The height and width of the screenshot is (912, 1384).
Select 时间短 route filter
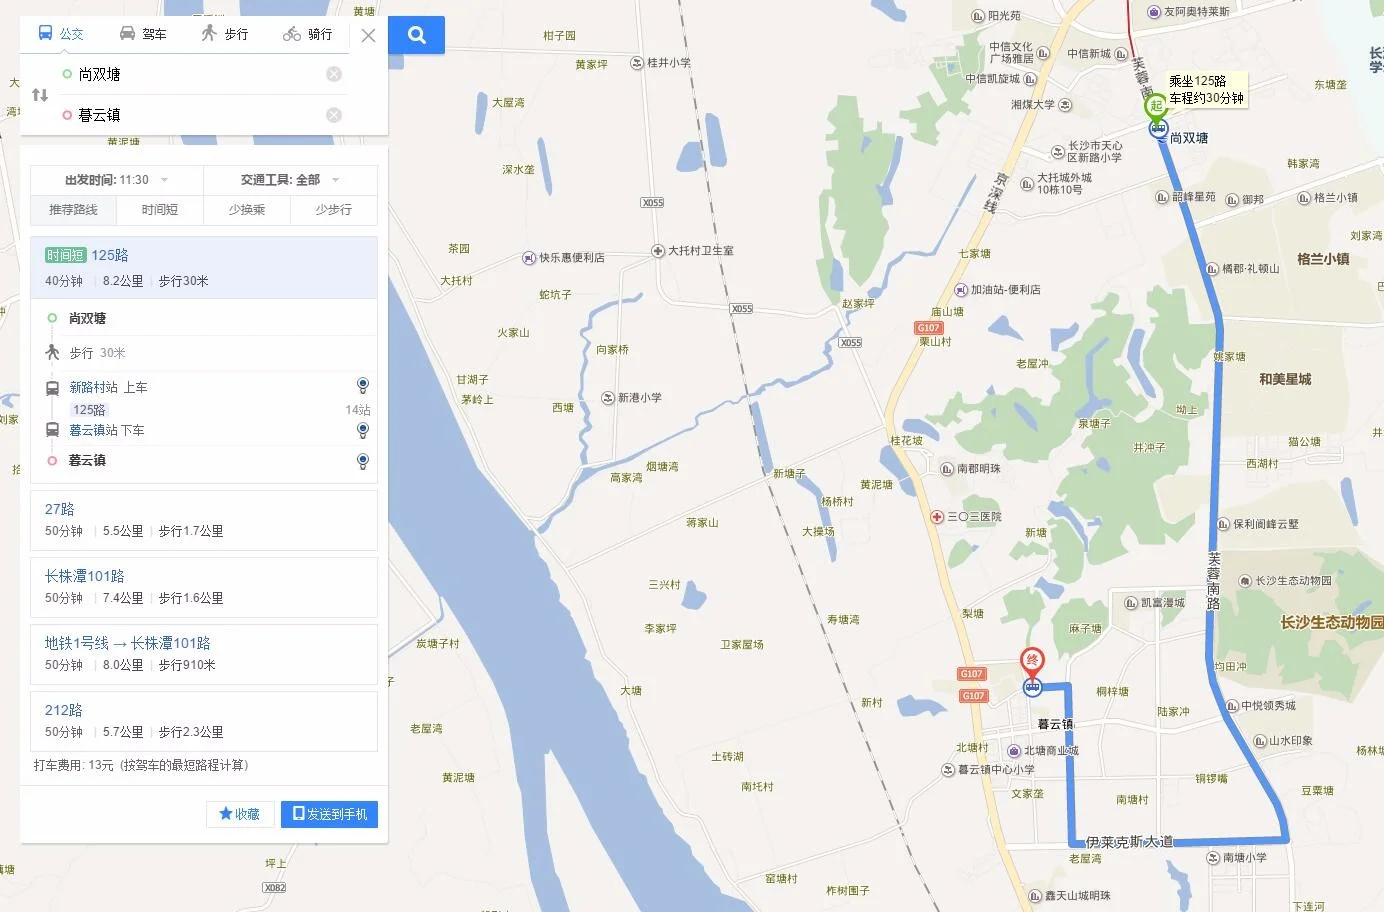pyautogui.click(x=160, y=210)
